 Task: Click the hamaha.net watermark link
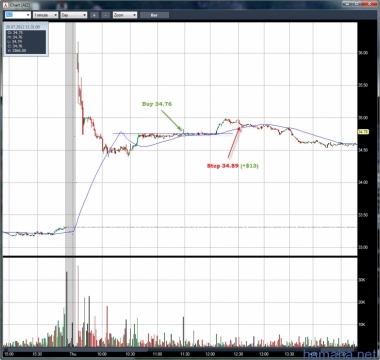coord(341,354)
